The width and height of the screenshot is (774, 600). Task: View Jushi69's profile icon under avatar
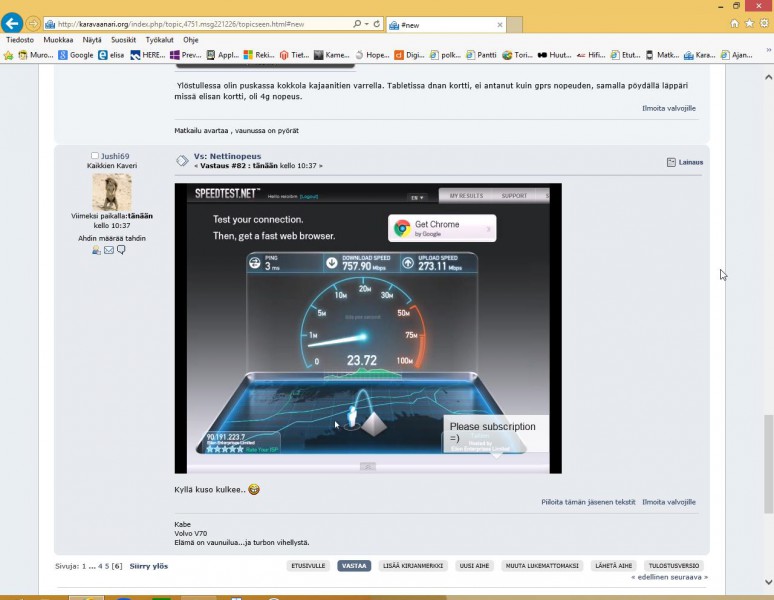(x=97, y=250)
